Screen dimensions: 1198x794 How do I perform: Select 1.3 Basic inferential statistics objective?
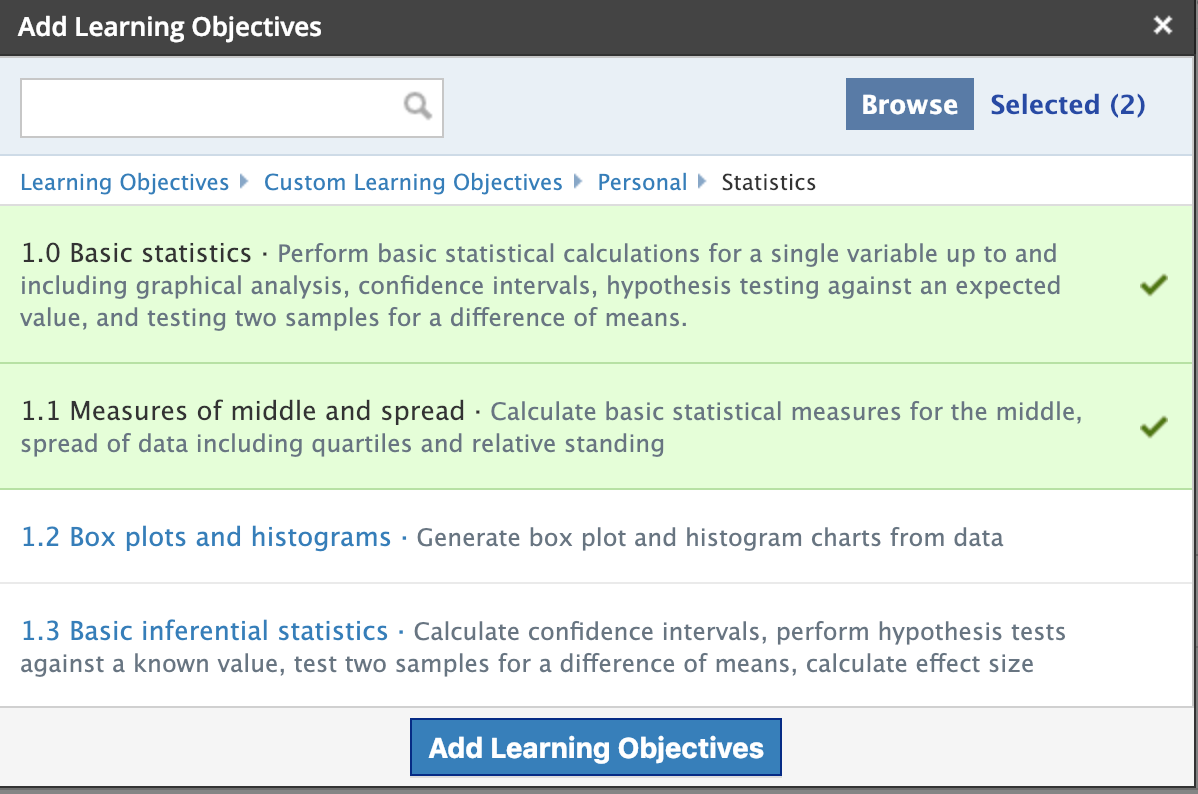point(205,631)
